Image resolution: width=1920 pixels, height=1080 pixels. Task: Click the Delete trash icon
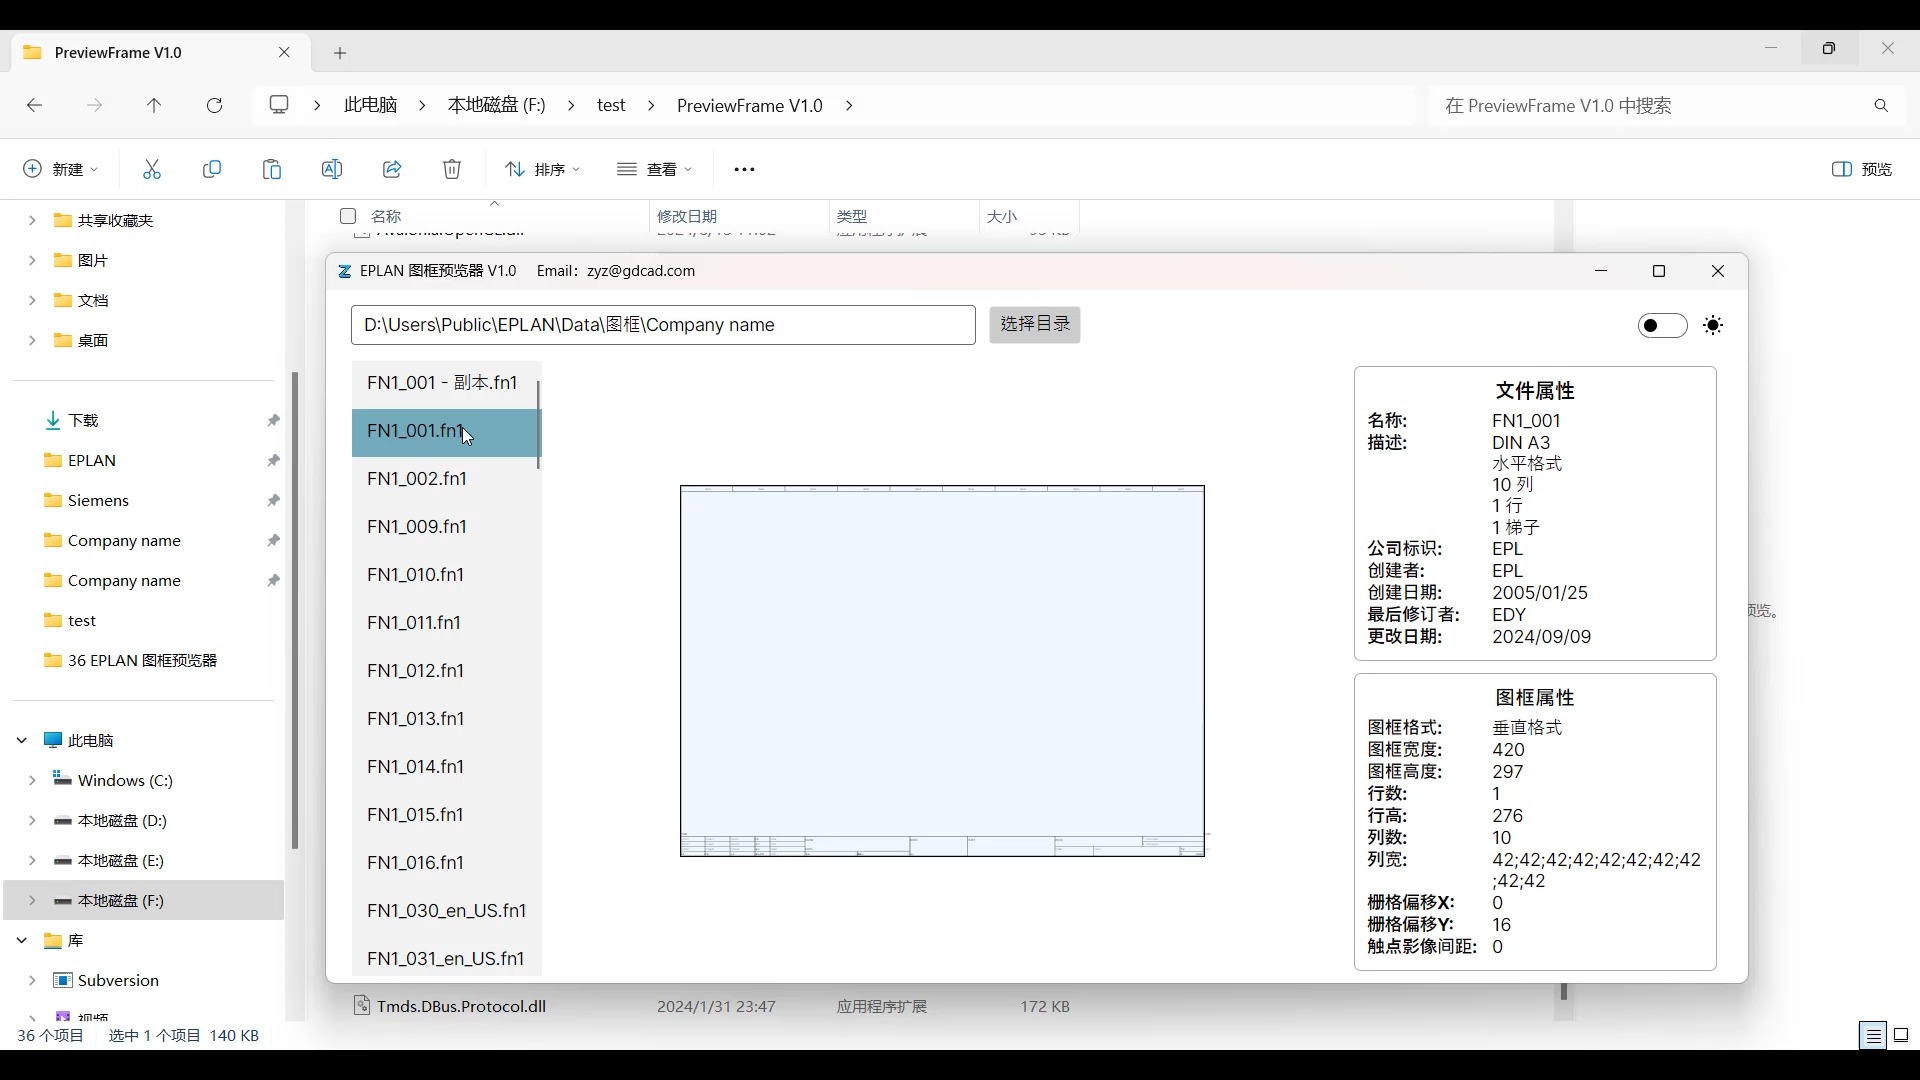[x=452, y=170]
